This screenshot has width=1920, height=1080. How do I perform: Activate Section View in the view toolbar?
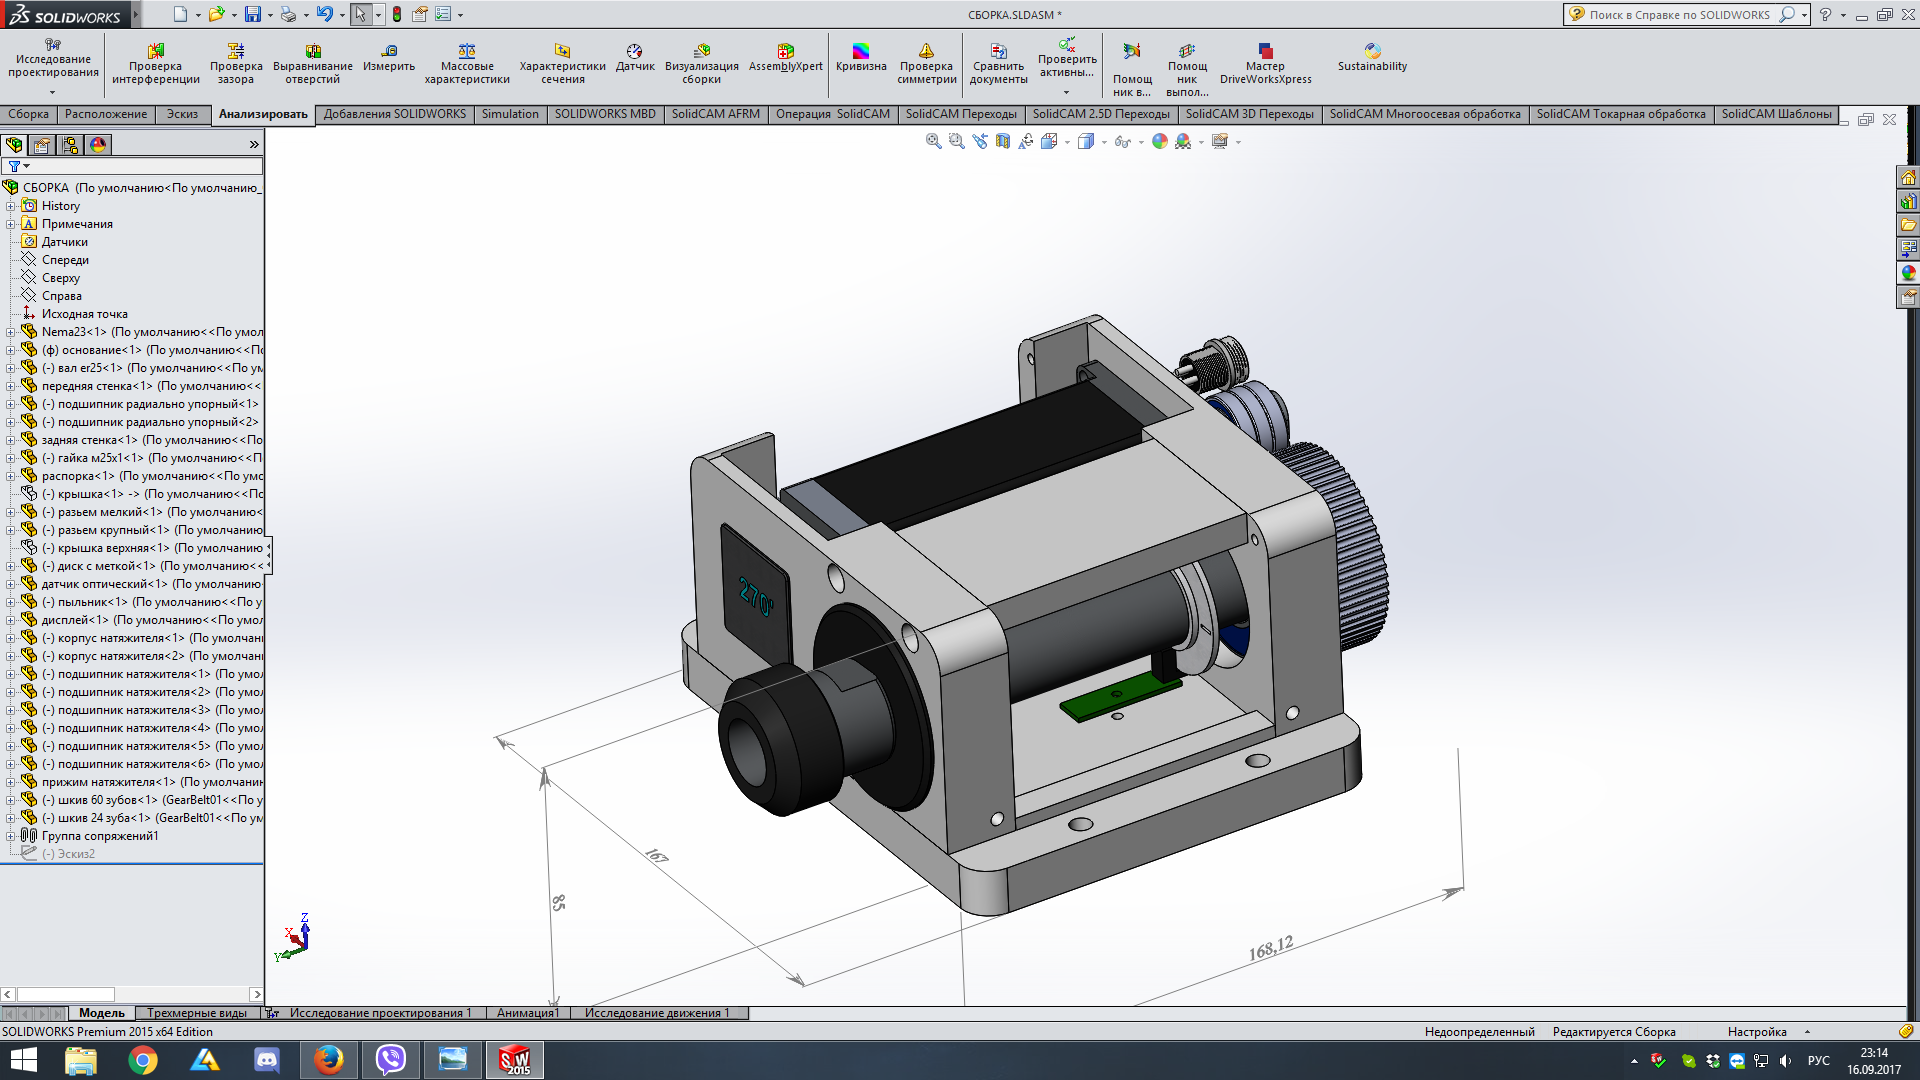pos(1003,142)
